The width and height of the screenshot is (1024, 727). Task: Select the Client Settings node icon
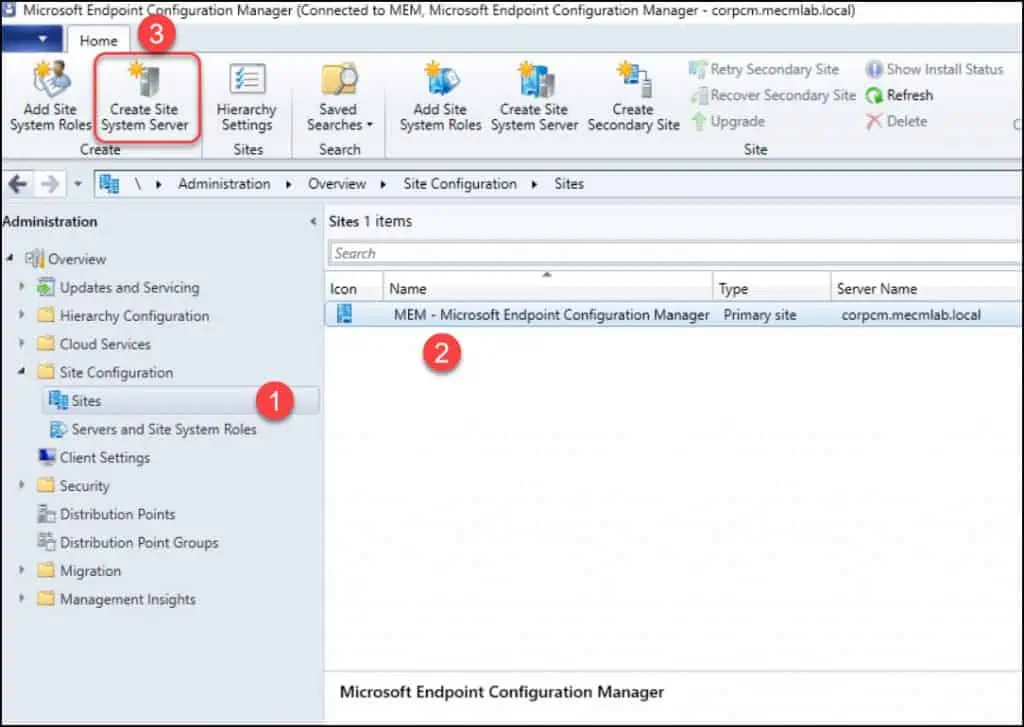click(x=47, y=458)
